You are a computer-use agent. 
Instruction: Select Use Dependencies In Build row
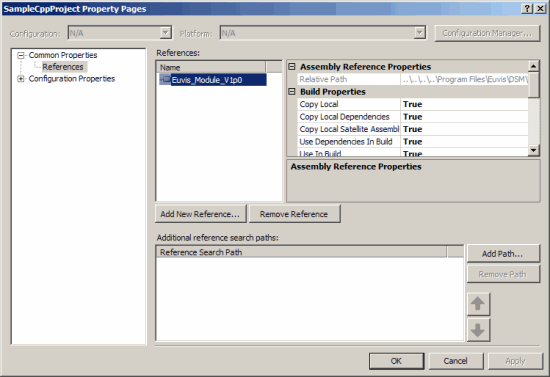coord(413,142)
